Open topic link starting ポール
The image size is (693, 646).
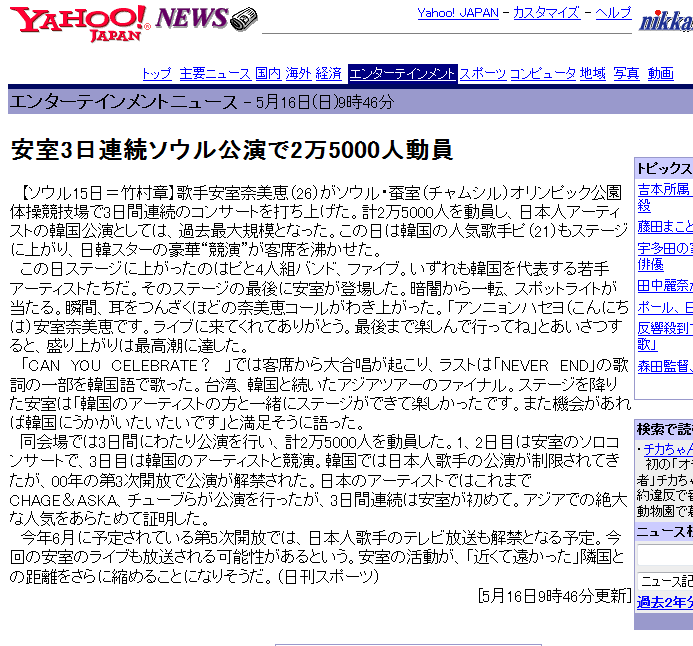click(665, 308)
